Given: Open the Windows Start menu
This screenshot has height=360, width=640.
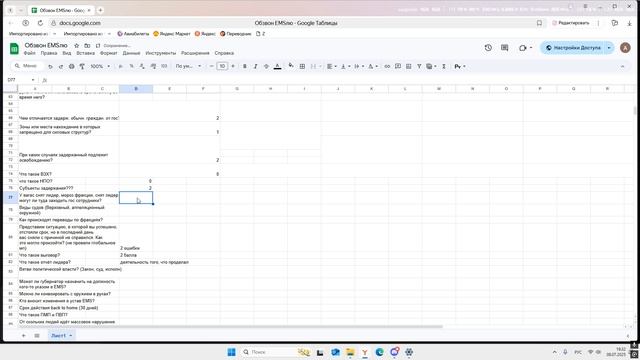Looking at the screenshot, I should 231,352.
